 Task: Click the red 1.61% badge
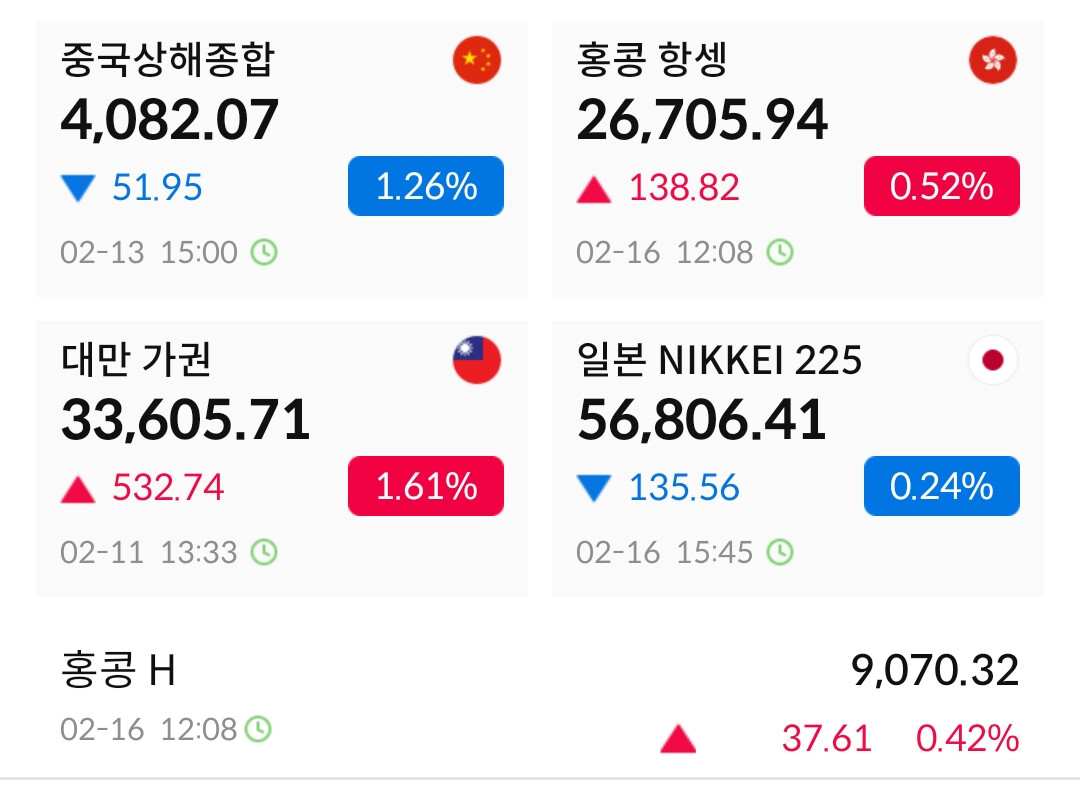426,486
